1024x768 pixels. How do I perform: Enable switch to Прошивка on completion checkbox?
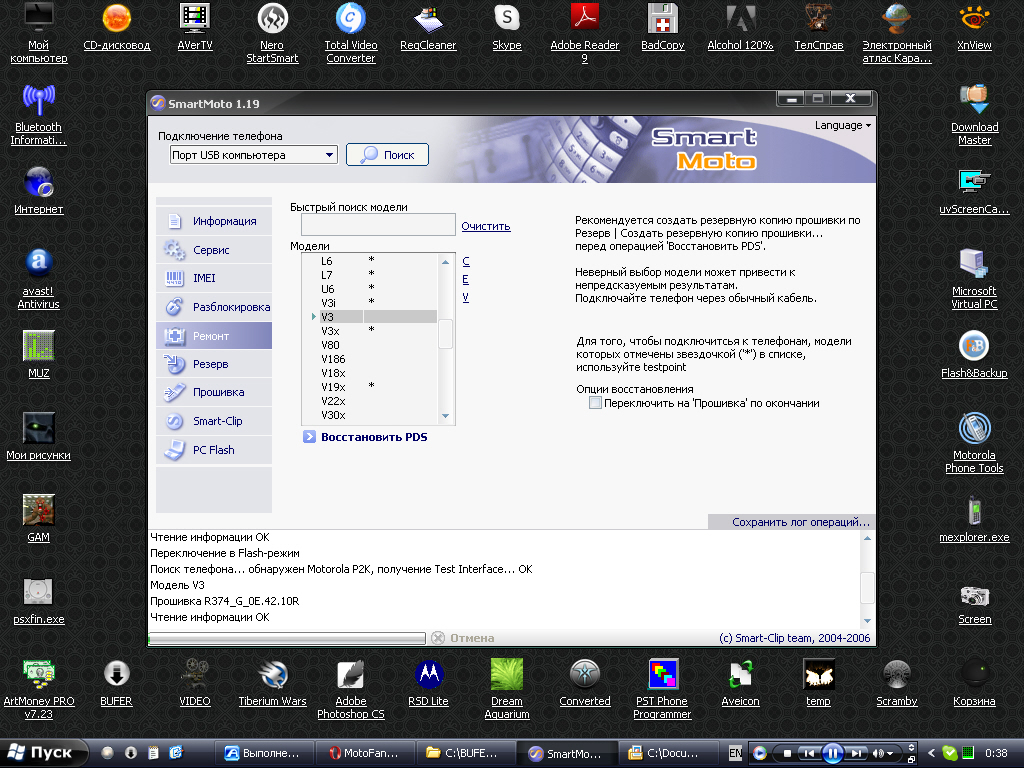pos(595,403)
